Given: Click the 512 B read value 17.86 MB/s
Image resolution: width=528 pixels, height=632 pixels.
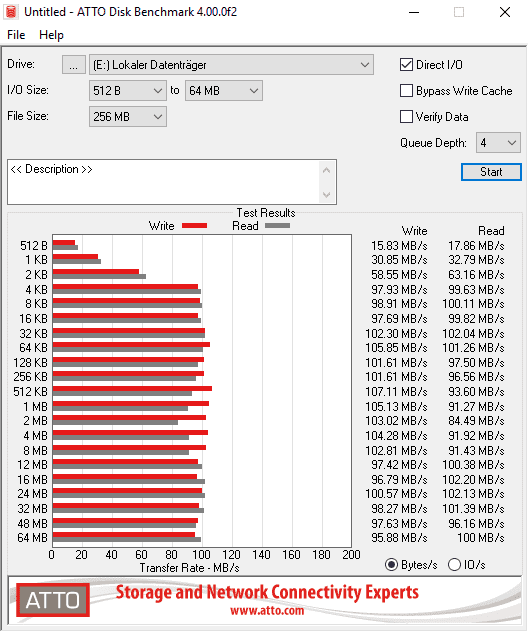Looking at the screenshot, I should (x=476, y=245).
